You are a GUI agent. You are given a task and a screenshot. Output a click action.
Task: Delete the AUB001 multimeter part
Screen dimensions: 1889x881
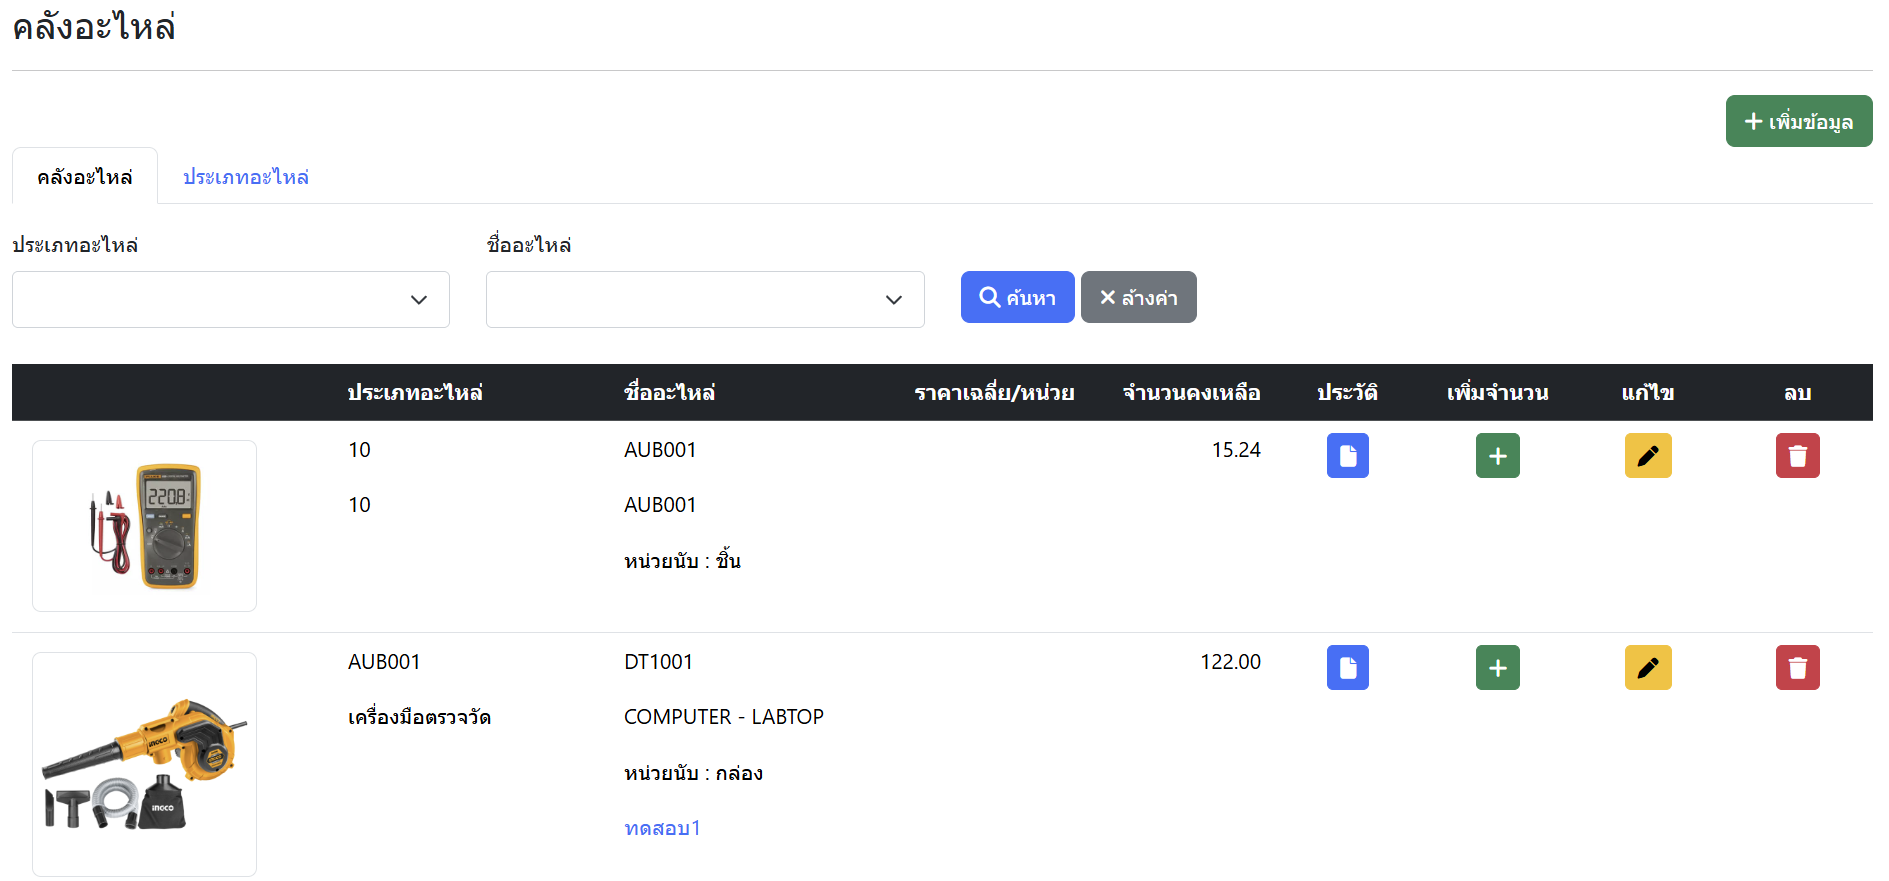point(1797,456)
